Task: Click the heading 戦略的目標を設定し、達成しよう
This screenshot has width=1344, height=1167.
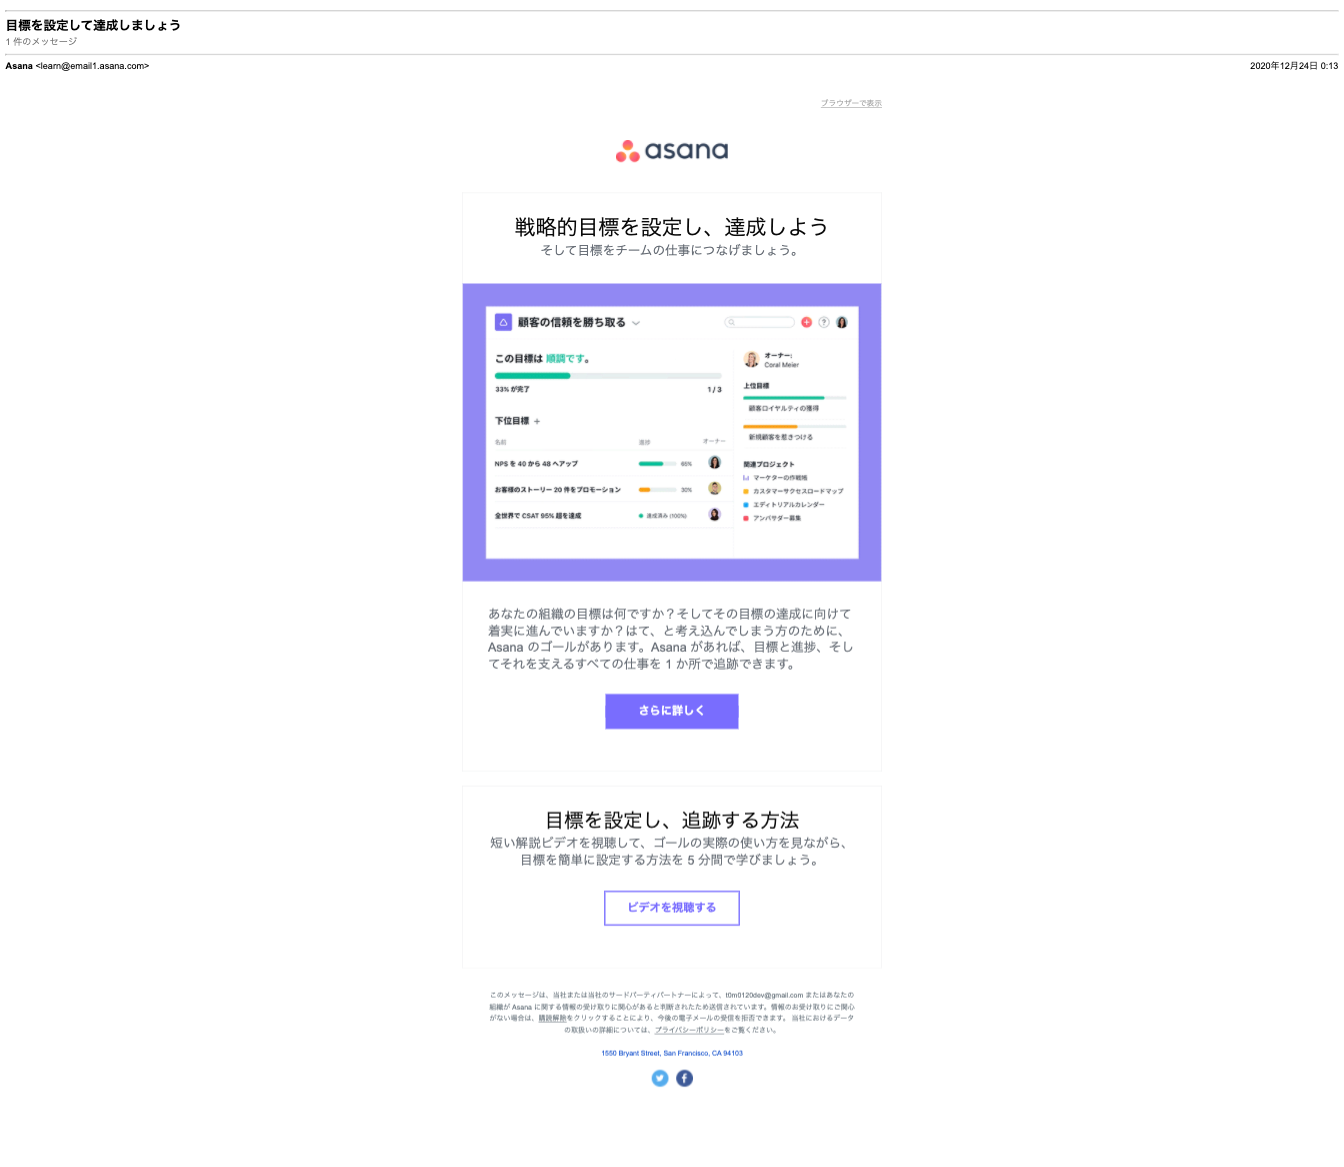Action: (672, 227)
